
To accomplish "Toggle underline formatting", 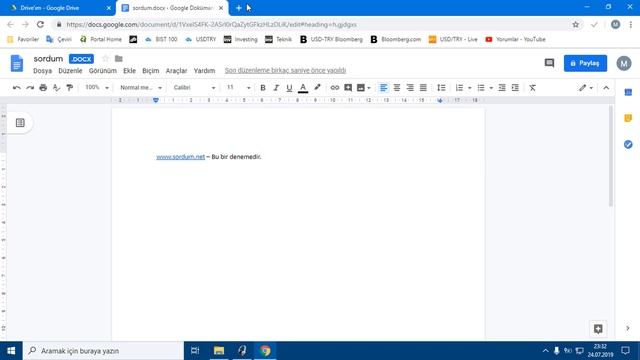I will coord(289,88).
